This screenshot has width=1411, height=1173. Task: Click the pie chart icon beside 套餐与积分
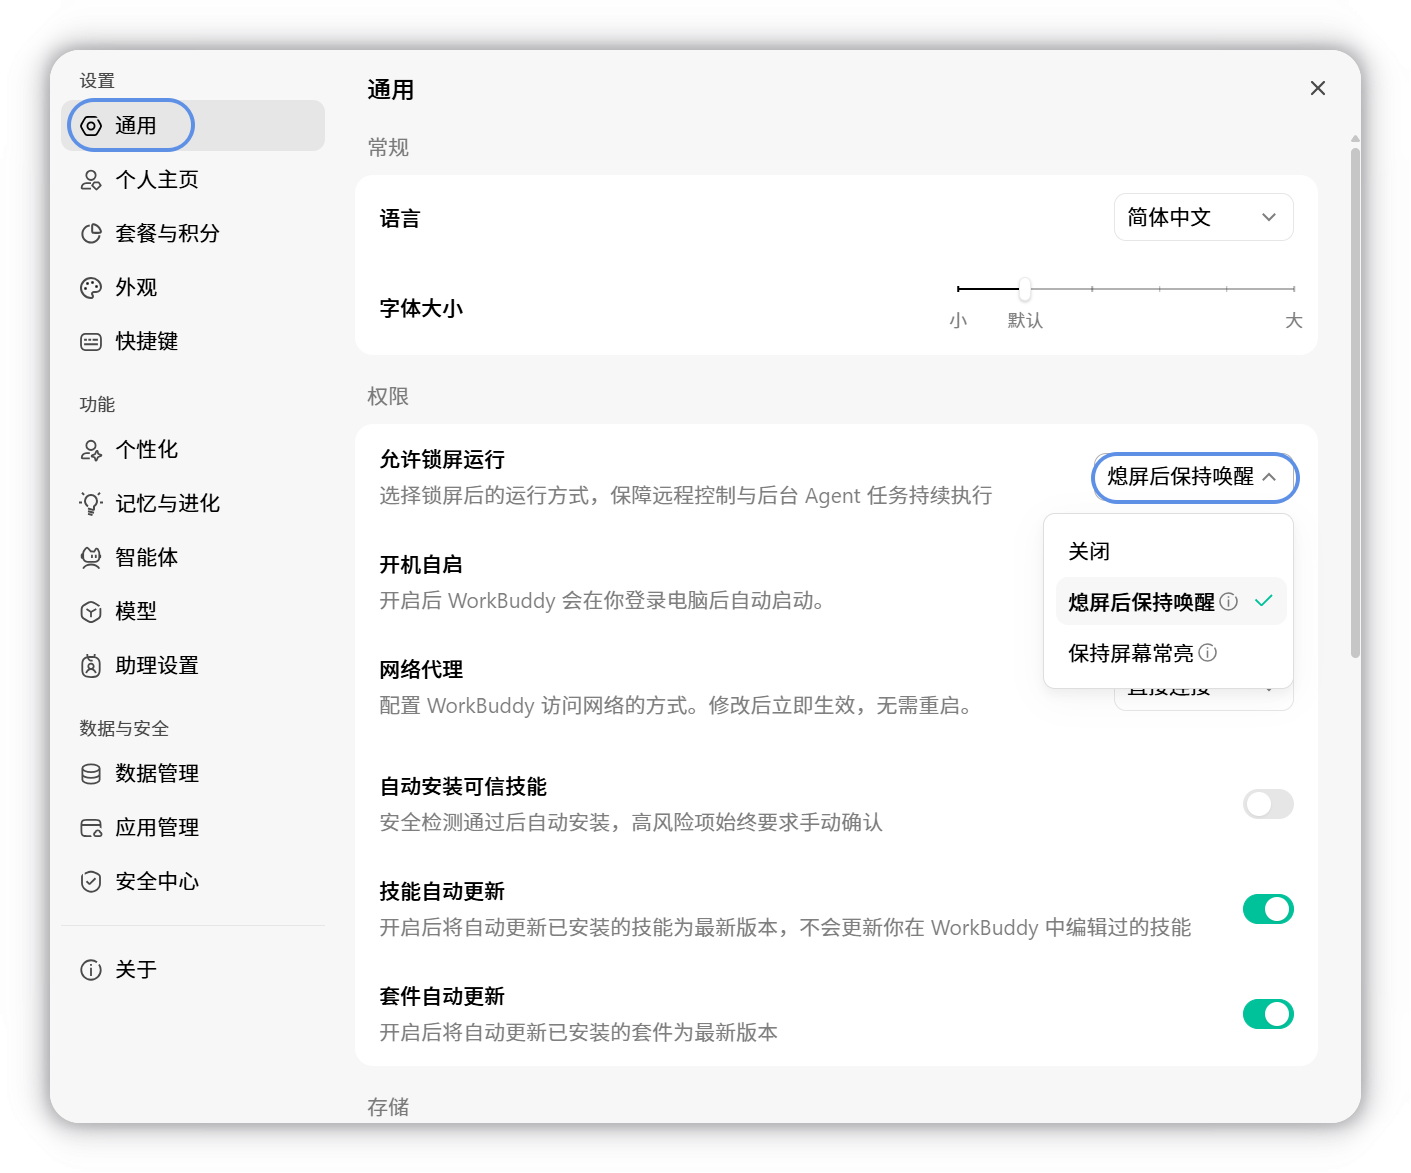[x=91, y=234]
